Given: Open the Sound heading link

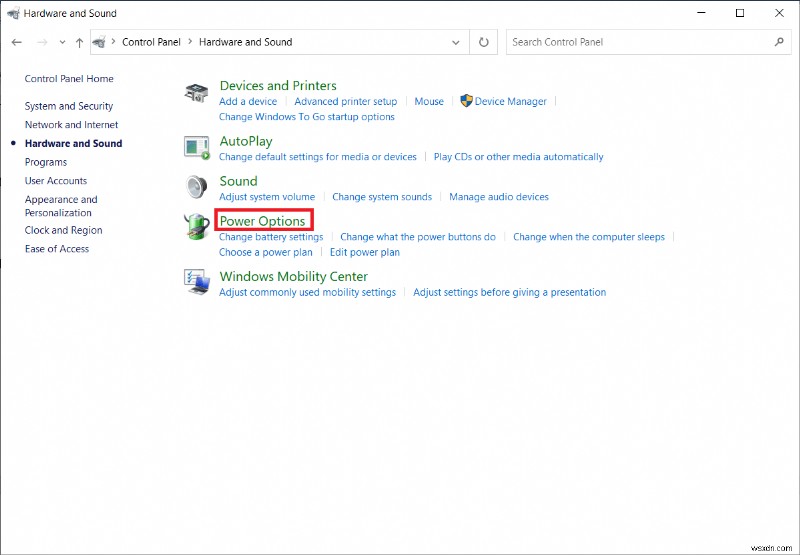Looking at the screenshot, I should coord(238,181).
